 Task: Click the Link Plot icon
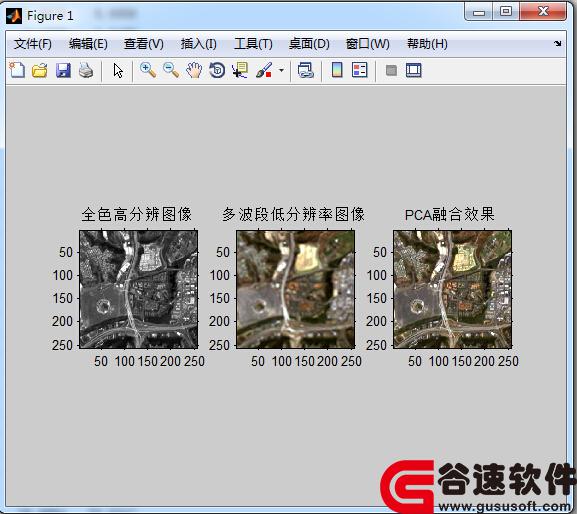coord(305,70)
